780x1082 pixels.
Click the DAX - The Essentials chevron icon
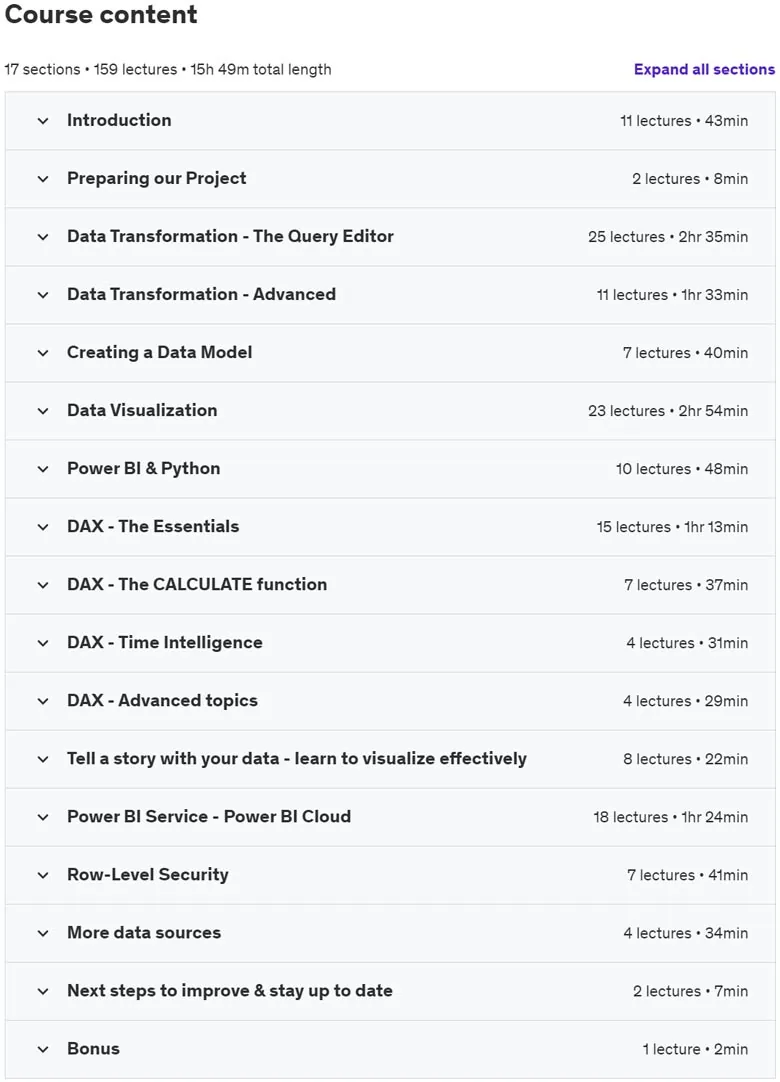coord(43,527)
